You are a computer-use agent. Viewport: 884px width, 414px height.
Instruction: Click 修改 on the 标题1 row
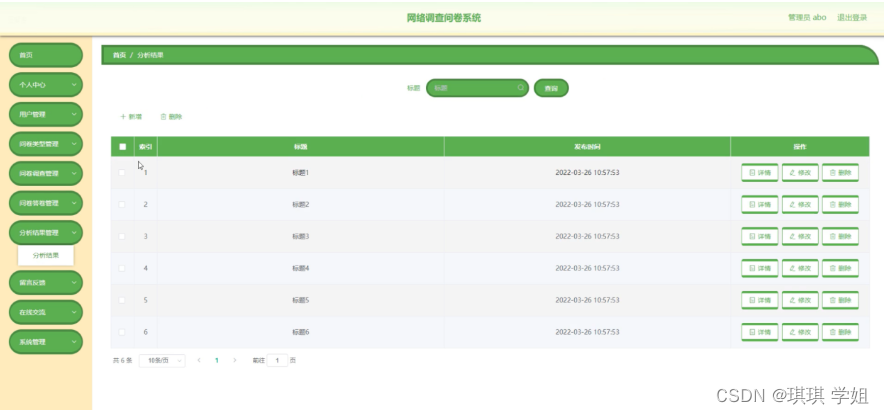800,173
